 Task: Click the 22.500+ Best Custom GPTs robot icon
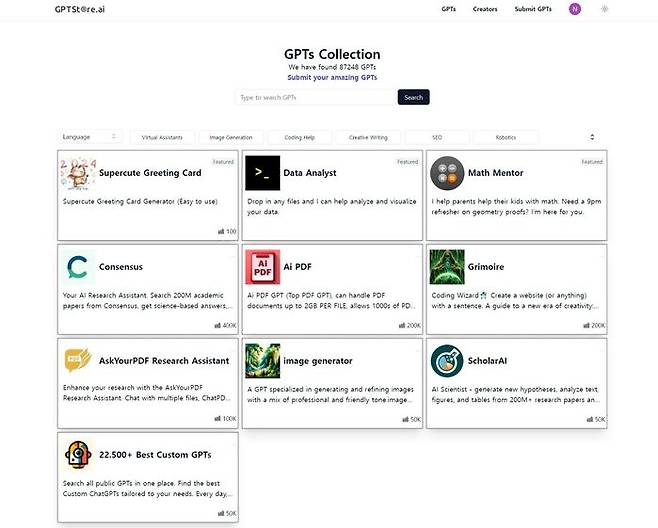[x=78, y=455]
